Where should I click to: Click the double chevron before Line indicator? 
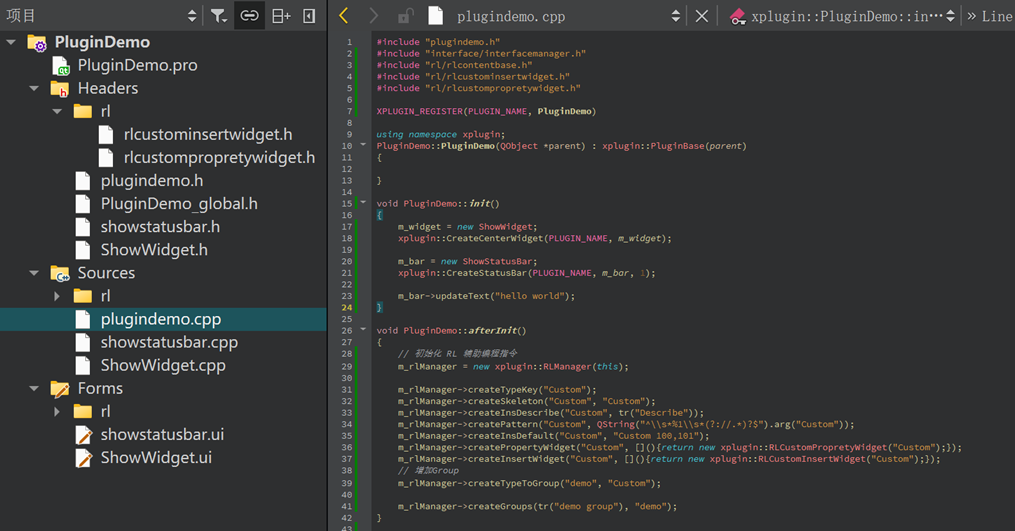tap(971, 16)
